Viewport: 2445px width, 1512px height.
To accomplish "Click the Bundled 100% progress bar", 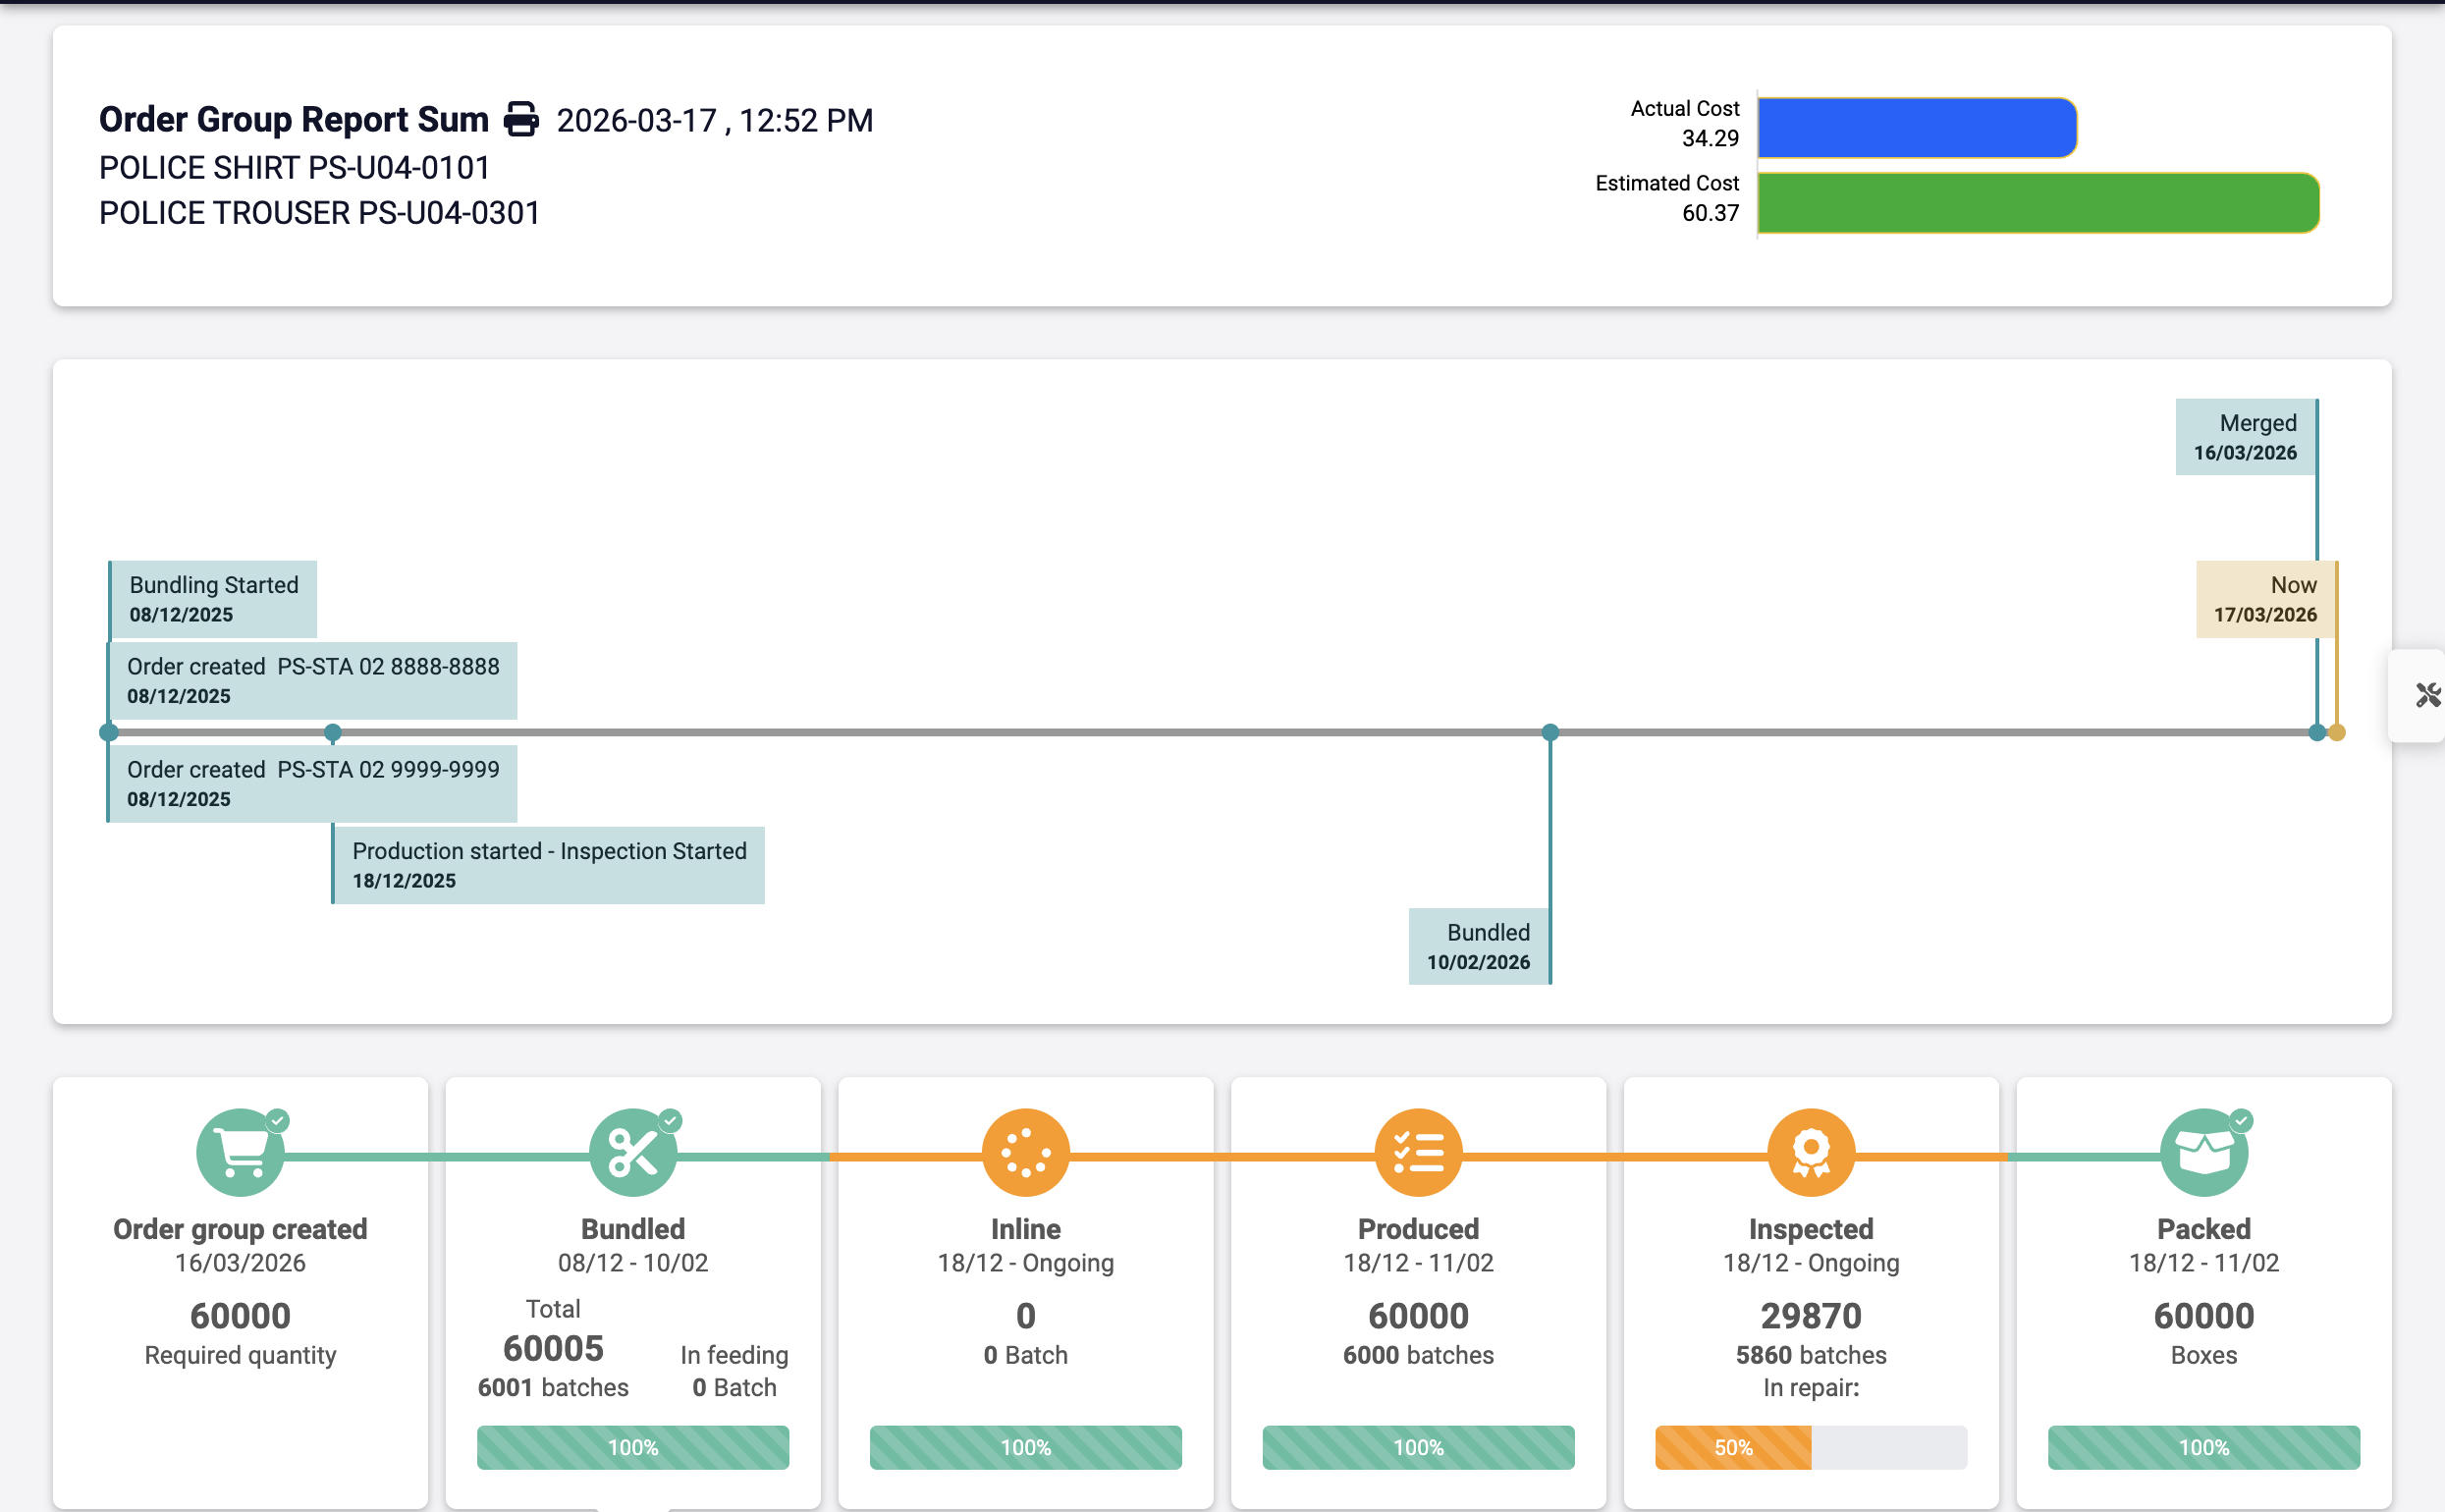I will (x=632, y=1447).
